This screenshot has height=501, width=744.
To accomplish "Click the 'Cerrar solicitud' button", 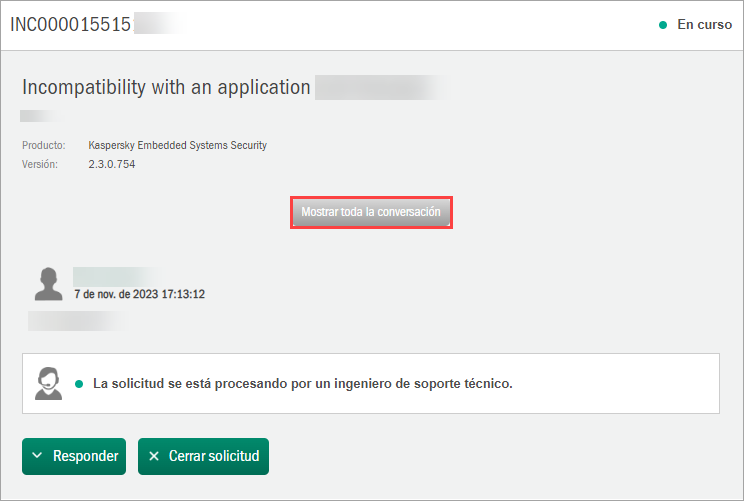I will coord(204,456).
